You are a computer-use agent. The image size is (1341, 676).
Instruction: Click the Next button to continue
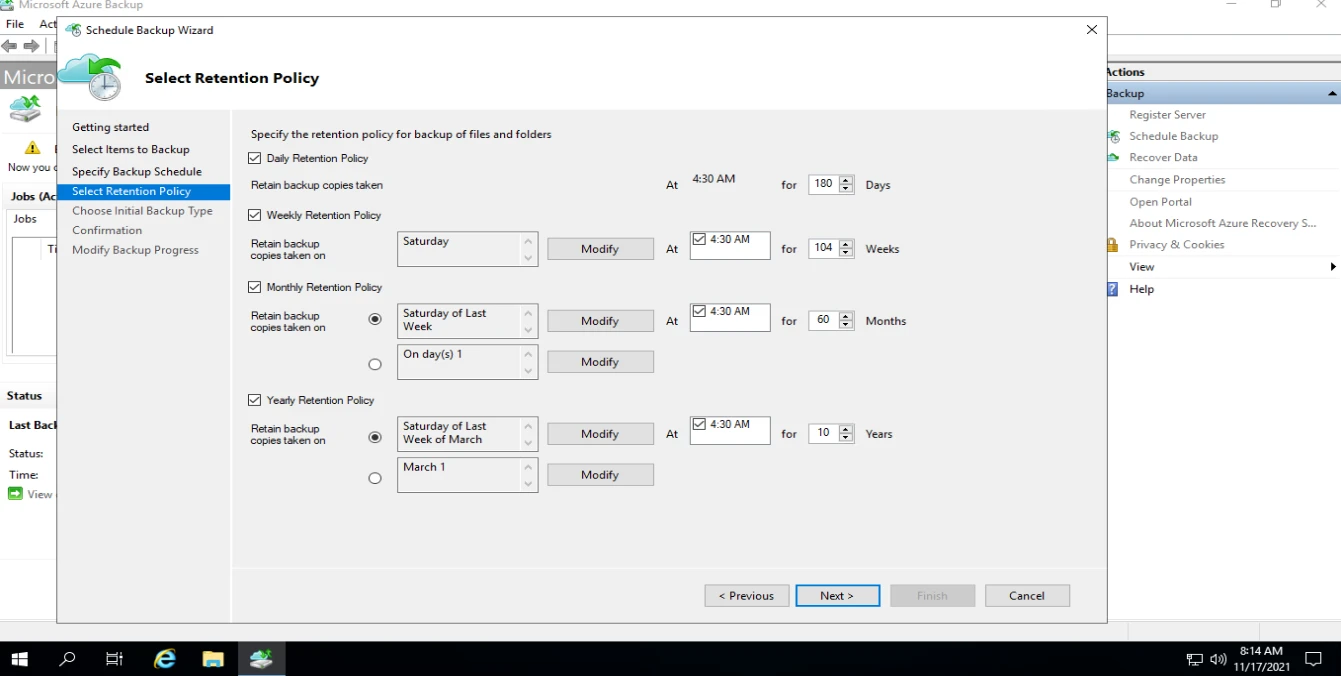point(837,595)
